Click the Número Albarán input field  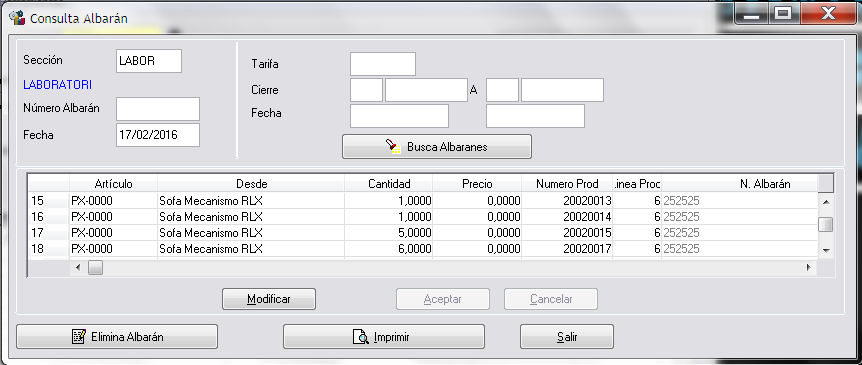158,109
